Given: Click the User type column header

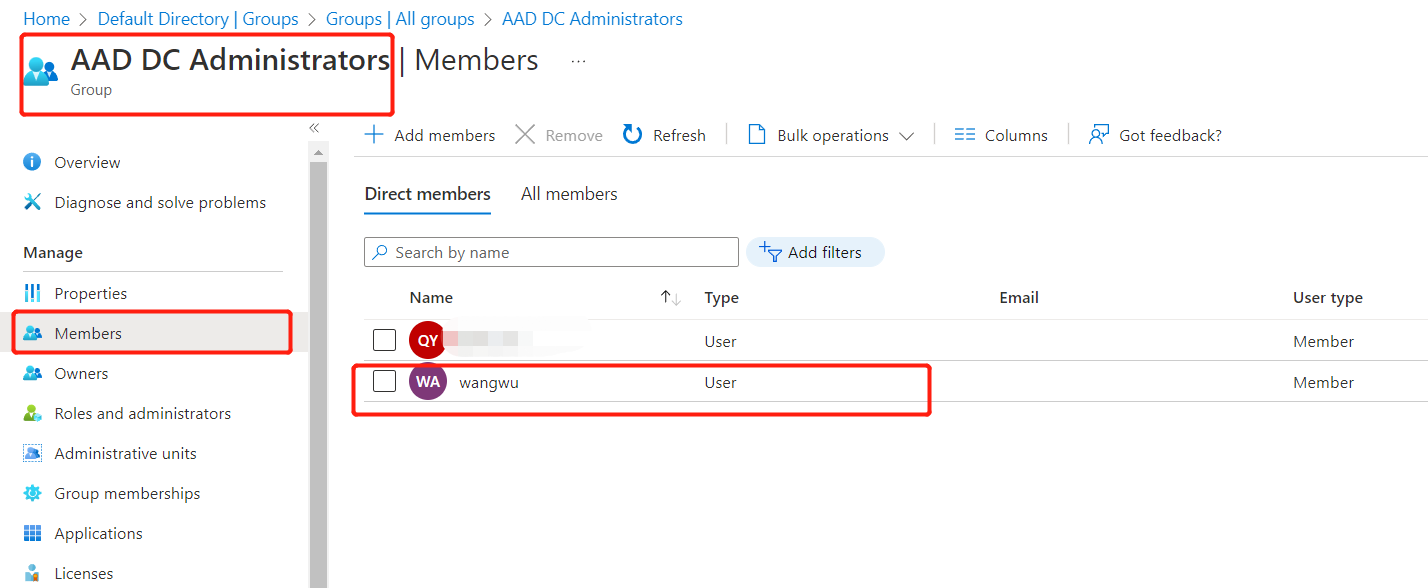Looking at the screenshot, I should coord(1328,297).
